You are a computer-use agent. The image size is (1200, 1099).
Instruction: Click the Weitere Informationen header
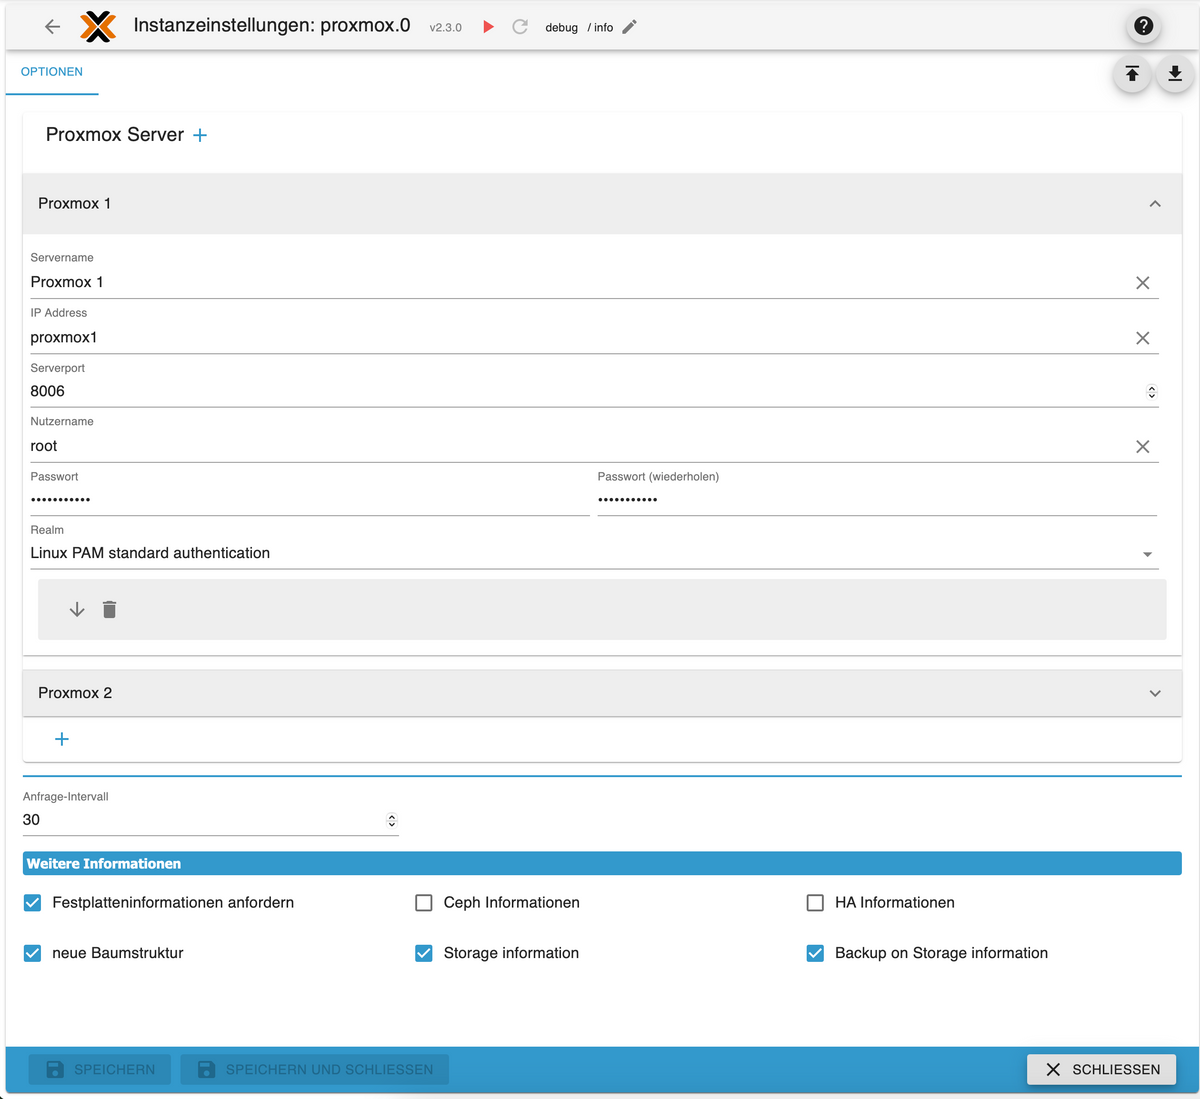(602, 864)
